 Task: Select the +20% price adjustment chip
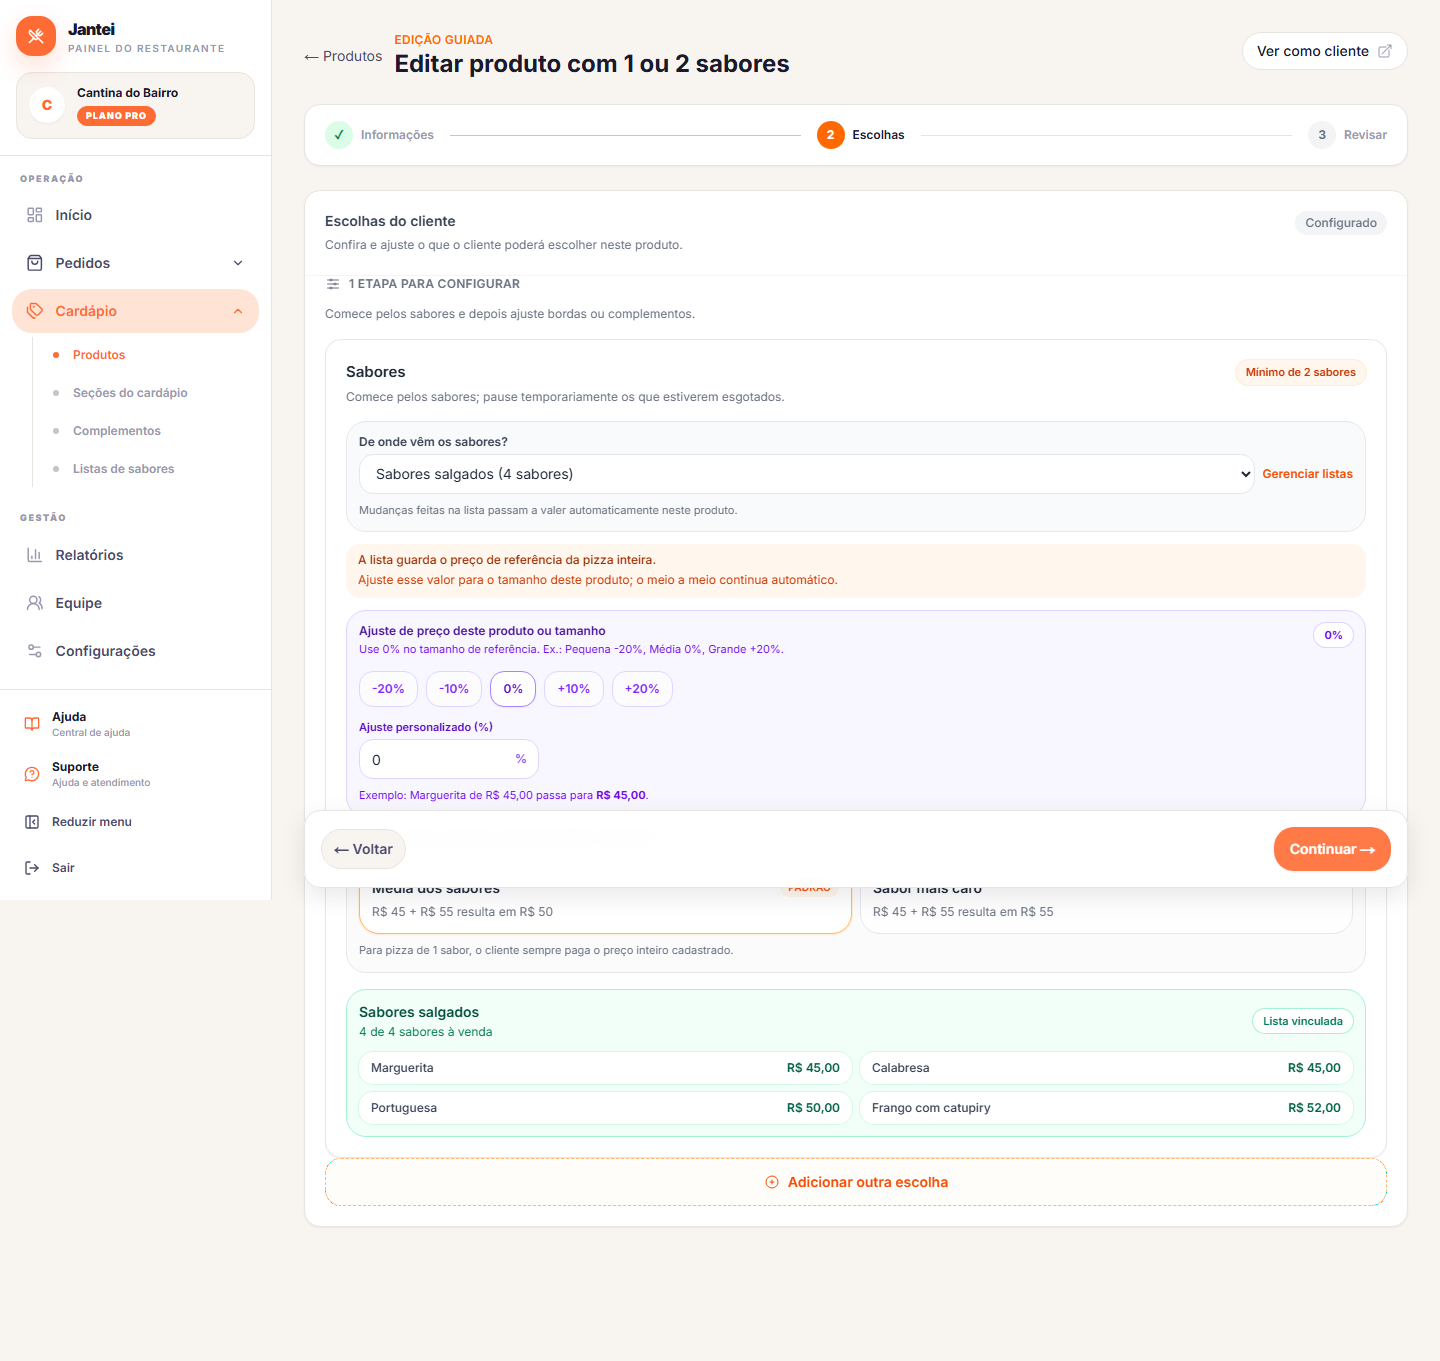point(642,689)
